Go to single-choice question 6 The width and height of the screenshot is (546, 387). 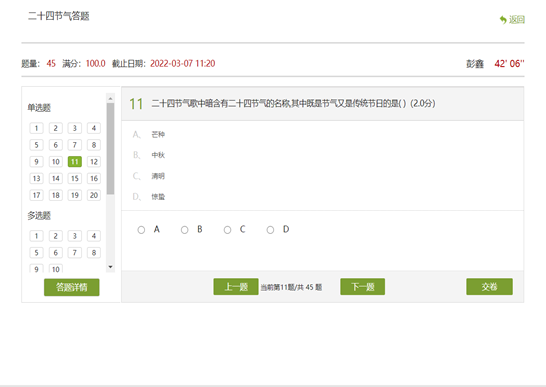(x=55, y=145)
